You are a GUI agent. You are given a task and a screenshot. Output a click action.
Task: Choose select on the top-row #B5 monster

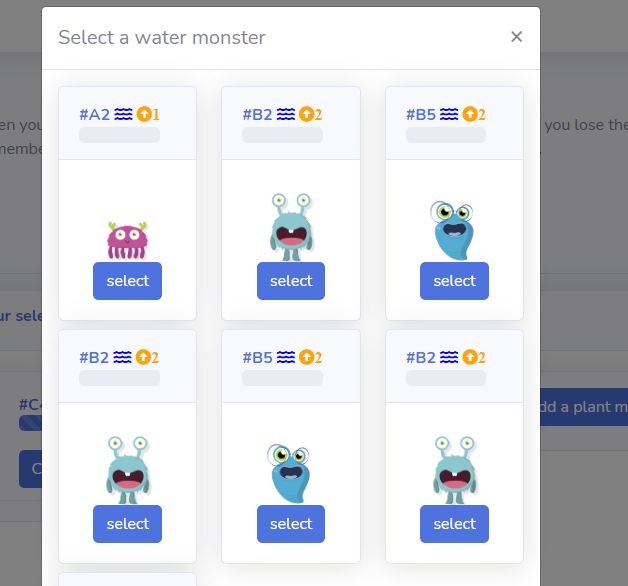click(x=454, y=281)
